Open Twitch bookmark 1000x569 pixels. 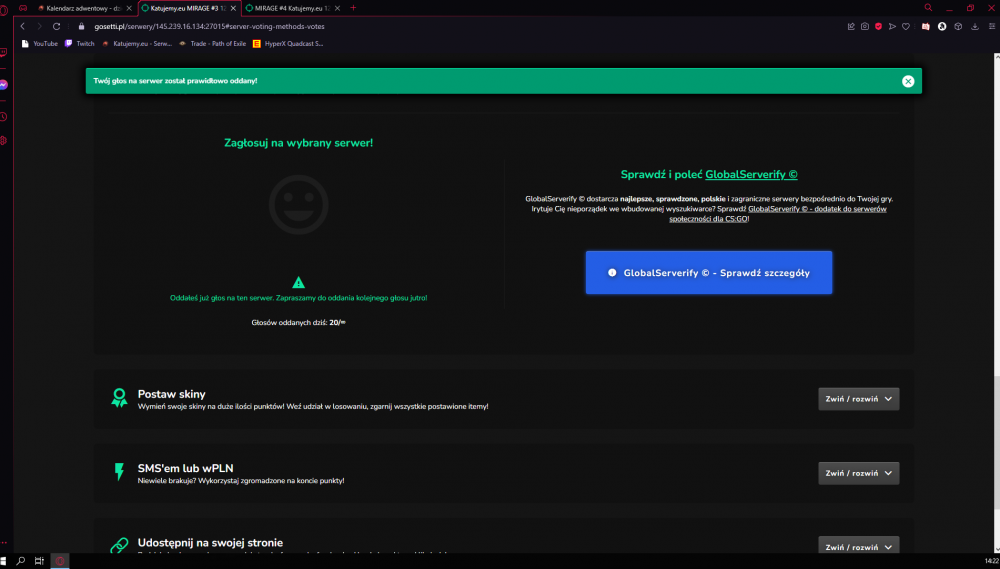[80, 43]
